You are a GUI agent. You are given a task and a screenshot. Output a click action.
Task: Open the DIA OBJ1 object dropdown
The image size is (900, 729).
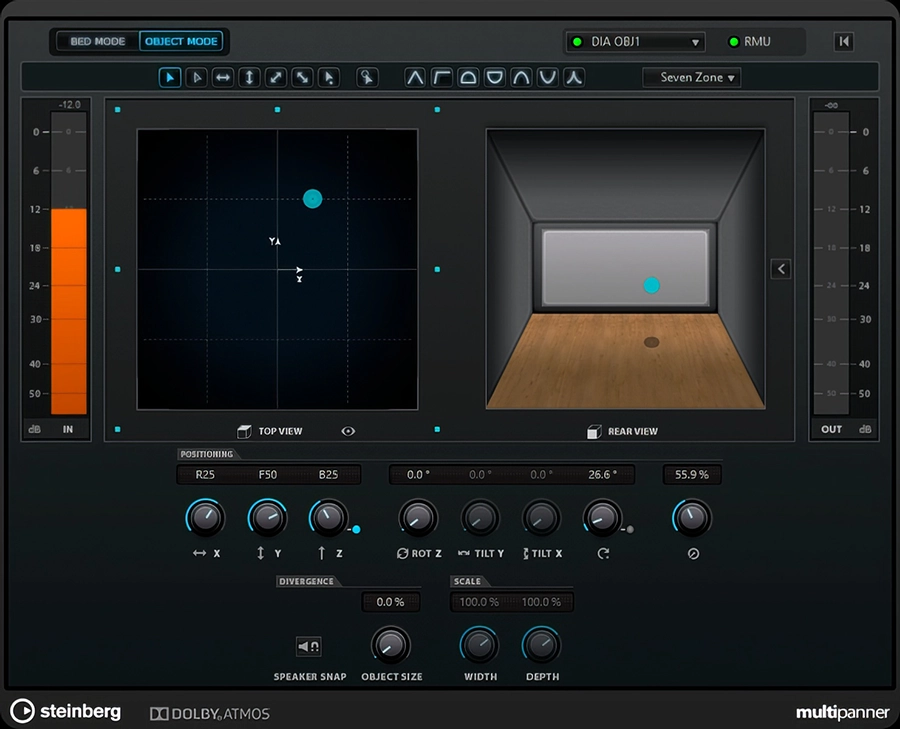[x=635, y=42]
